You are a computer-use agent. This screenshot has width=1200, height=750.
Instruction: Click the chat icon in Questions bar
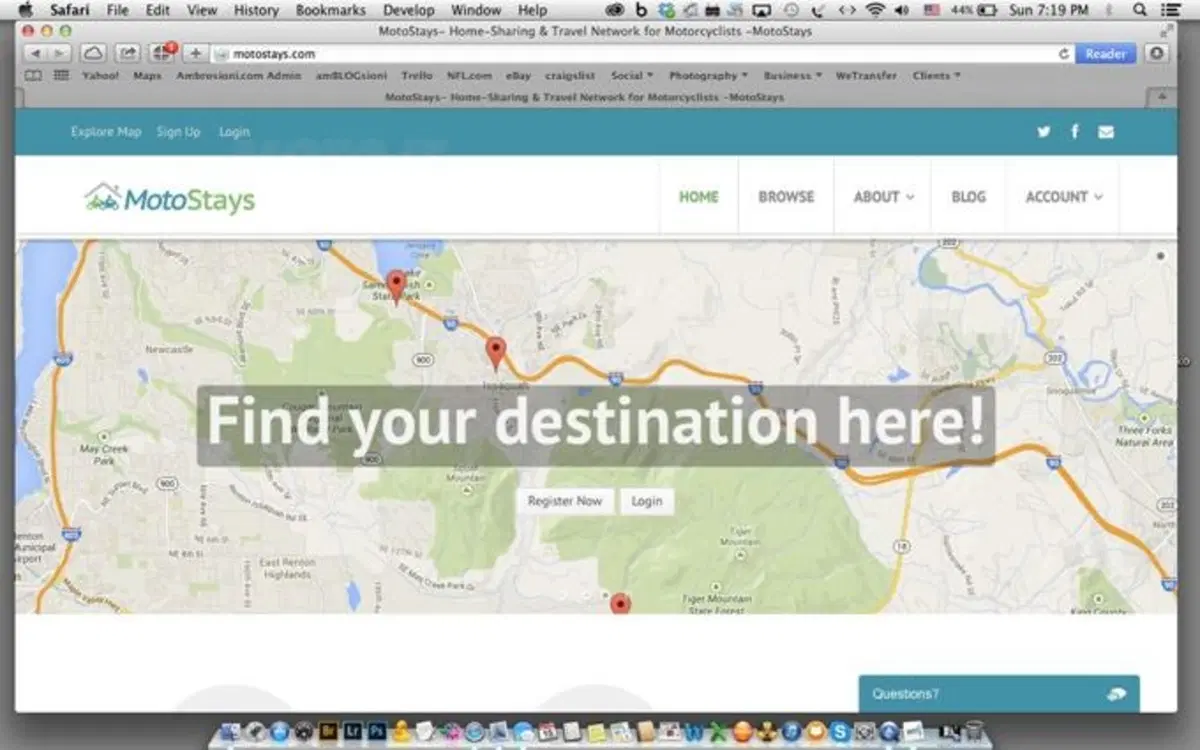coord(1117,694)
